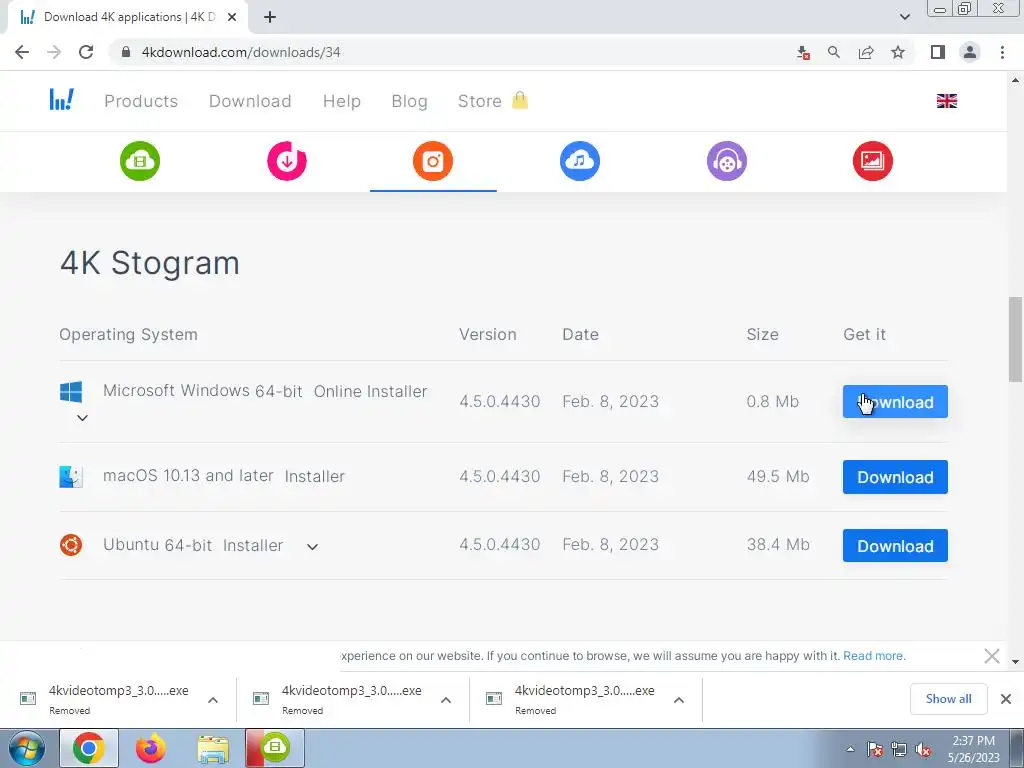Open options for second 4kvideotomp3 download
This screenshot has width=1024, height=768.
(x=446, y=700)
